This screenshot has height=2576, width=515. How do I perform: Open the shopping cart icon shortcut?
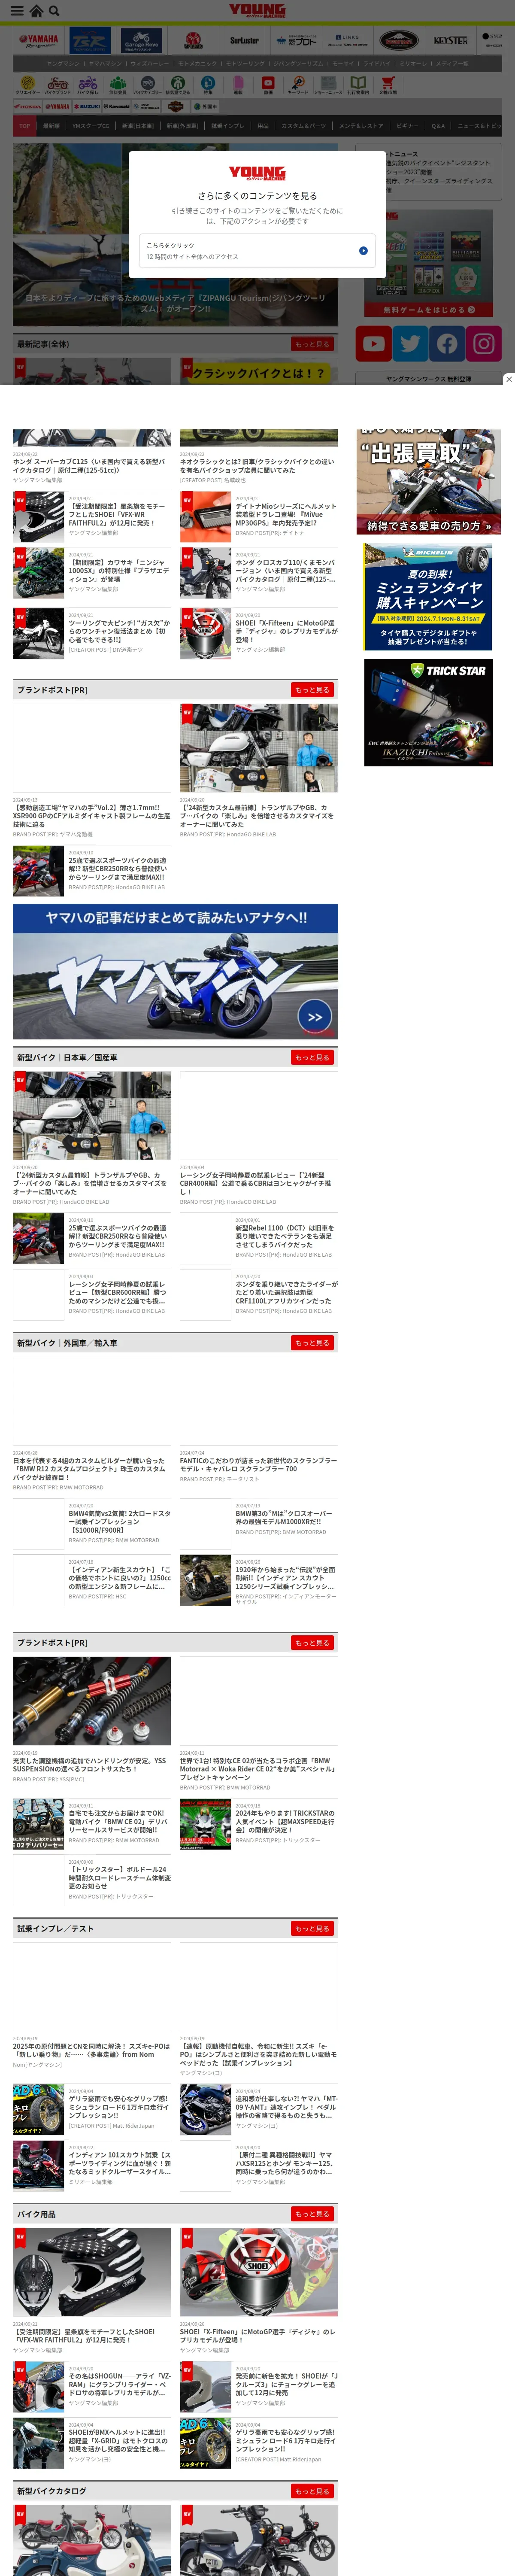pyautogui.click(x=387, y=85)
